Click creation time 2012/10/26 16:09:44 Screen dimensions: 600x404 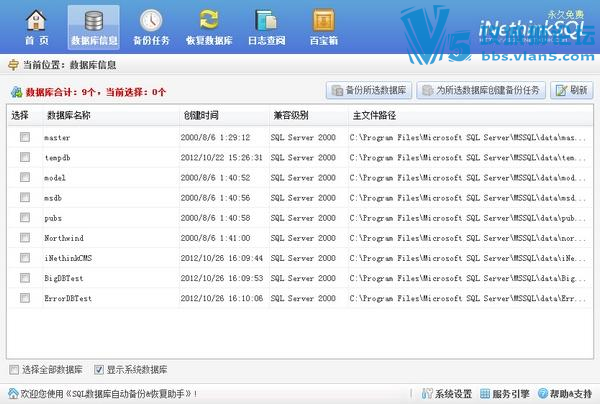pos(222,258)
